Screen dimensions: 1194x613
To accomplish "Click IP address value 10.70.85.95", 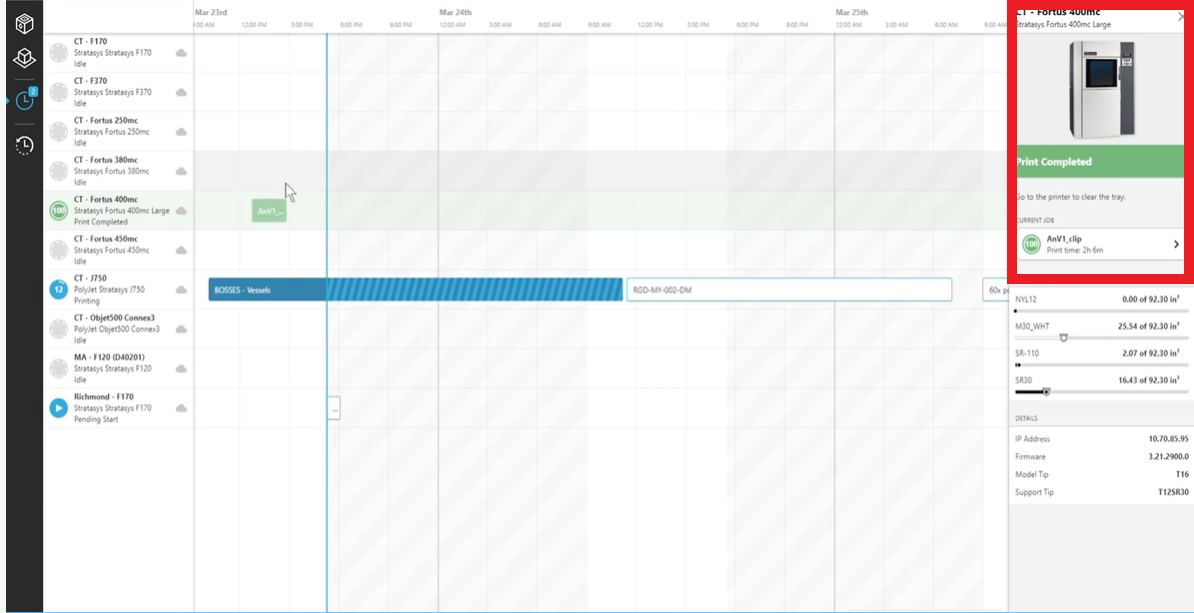I will click(1169, 439).
